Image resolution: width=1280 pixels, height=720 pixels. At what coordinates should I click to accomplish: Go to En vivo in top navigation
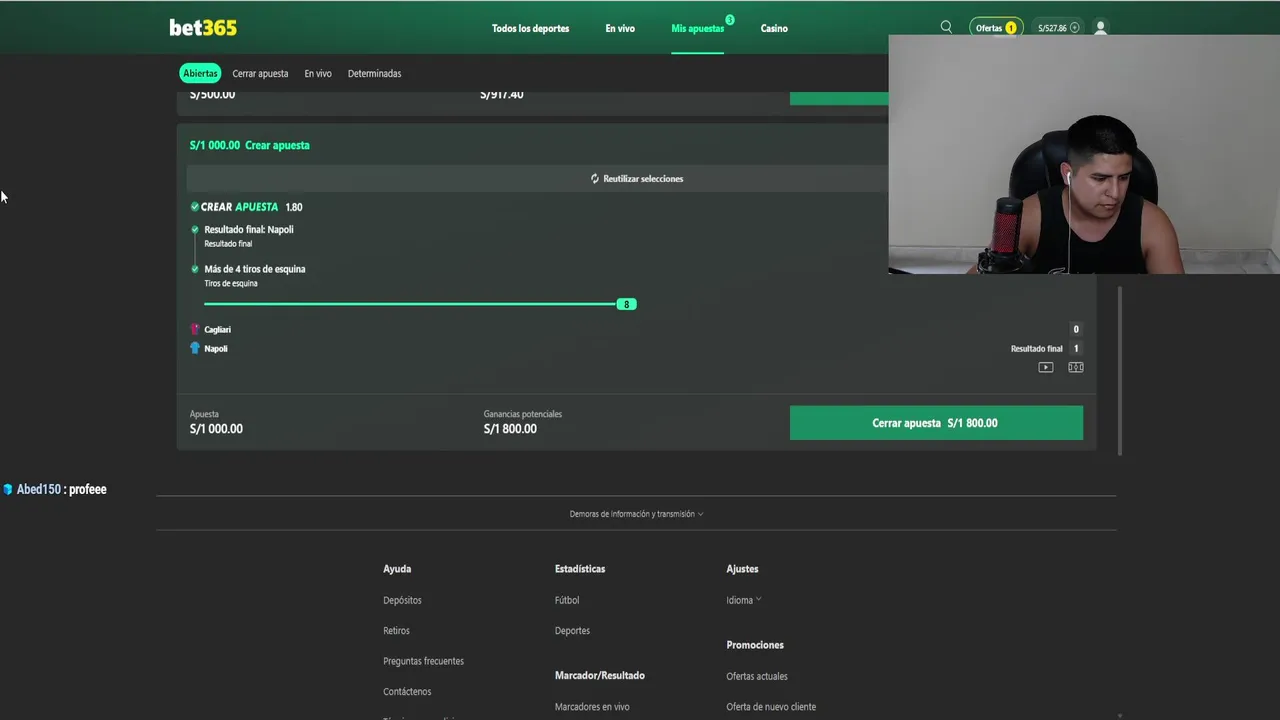(x=620, y=28)
